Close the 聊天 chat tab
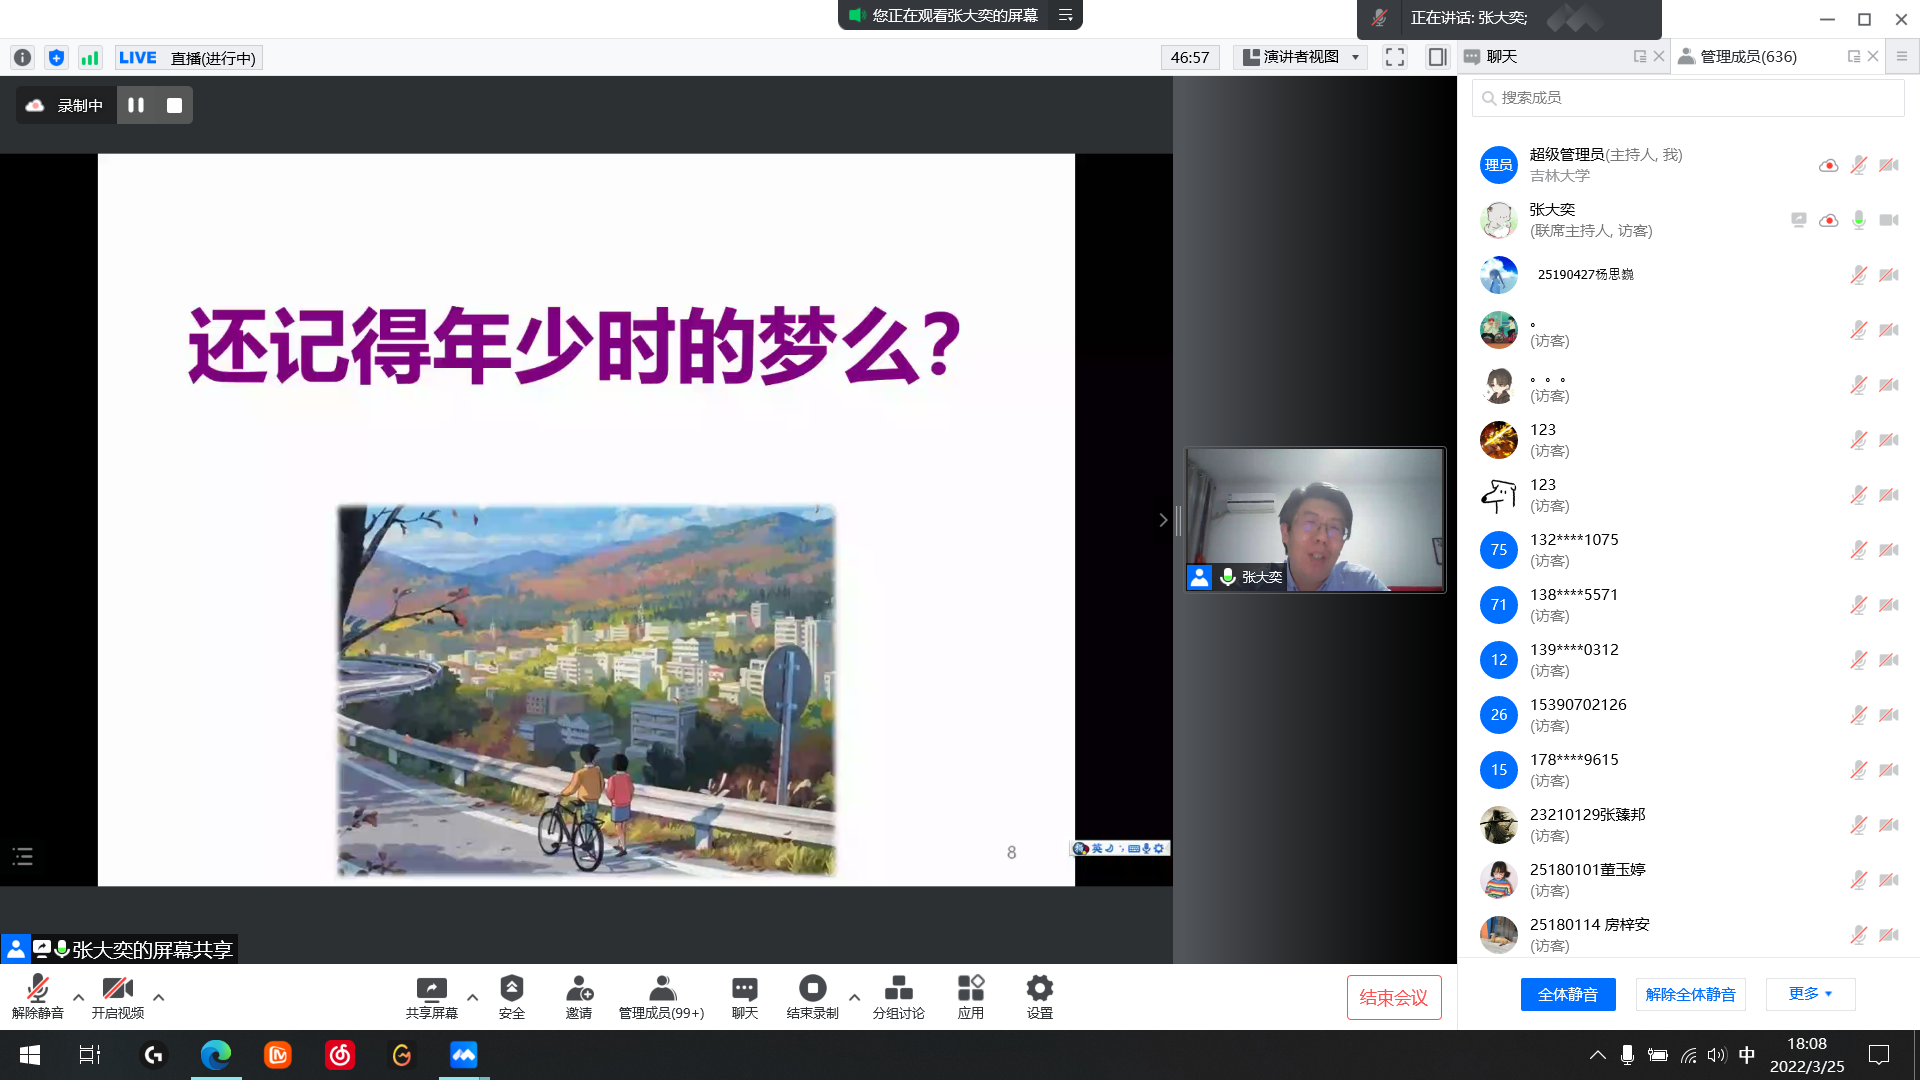1920x1080 pixels. (1659, 57)
